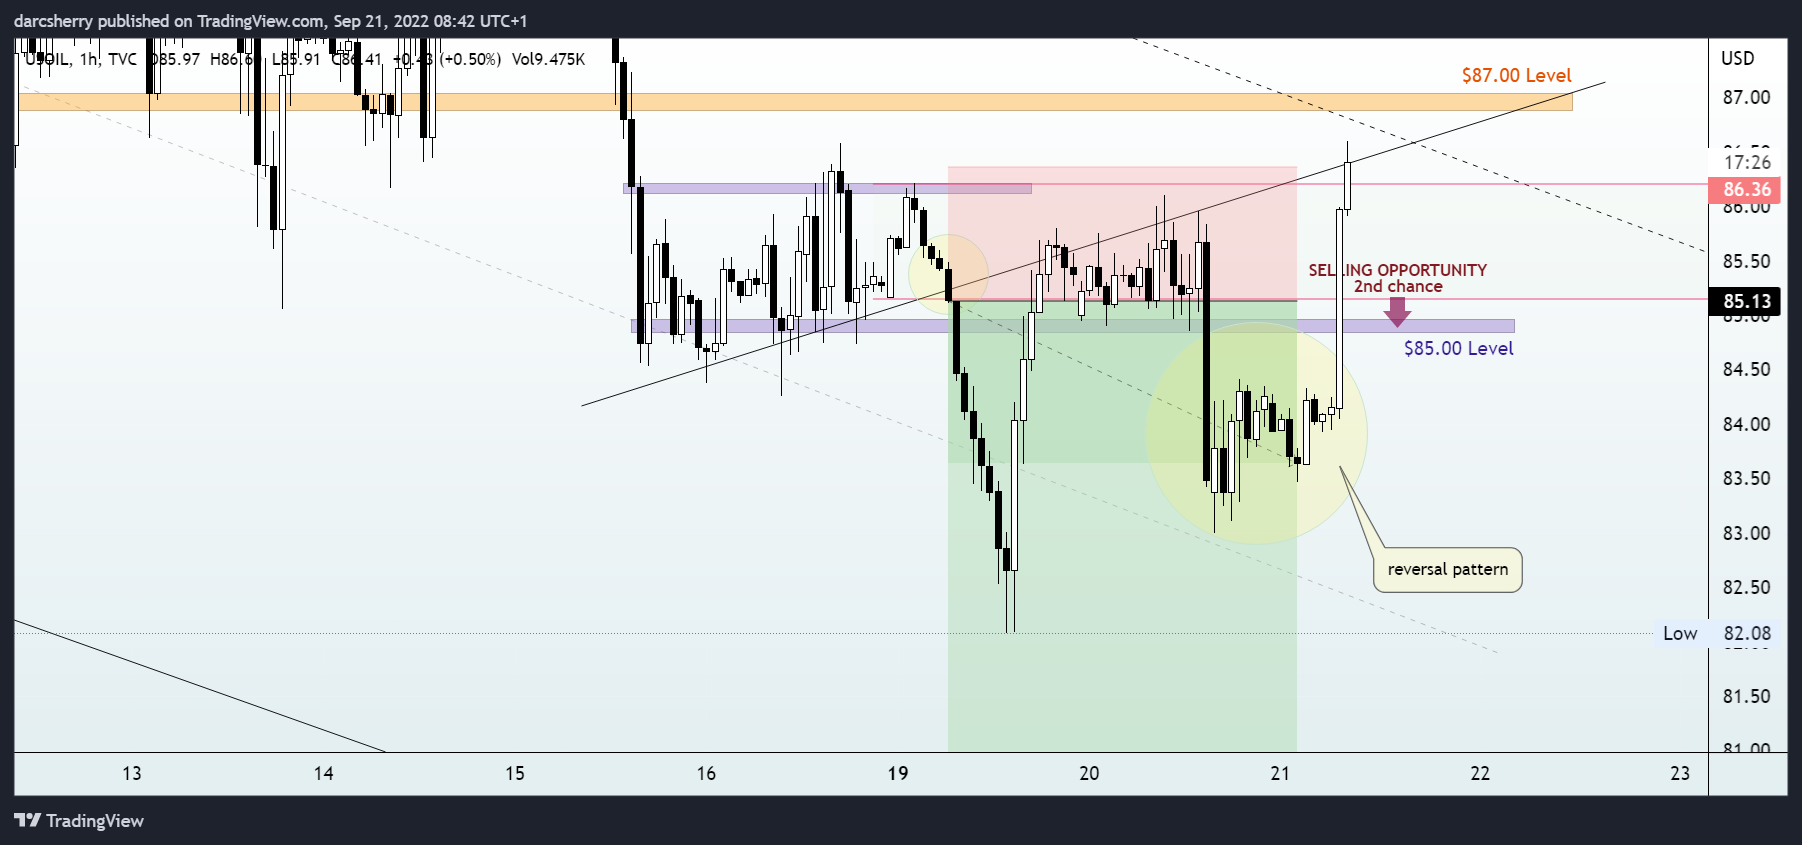Image resolution: width=1802 pixels, height=845 pixels.
Task: Click the 'Low' label on price axis
Action: tap(1680, 634)
